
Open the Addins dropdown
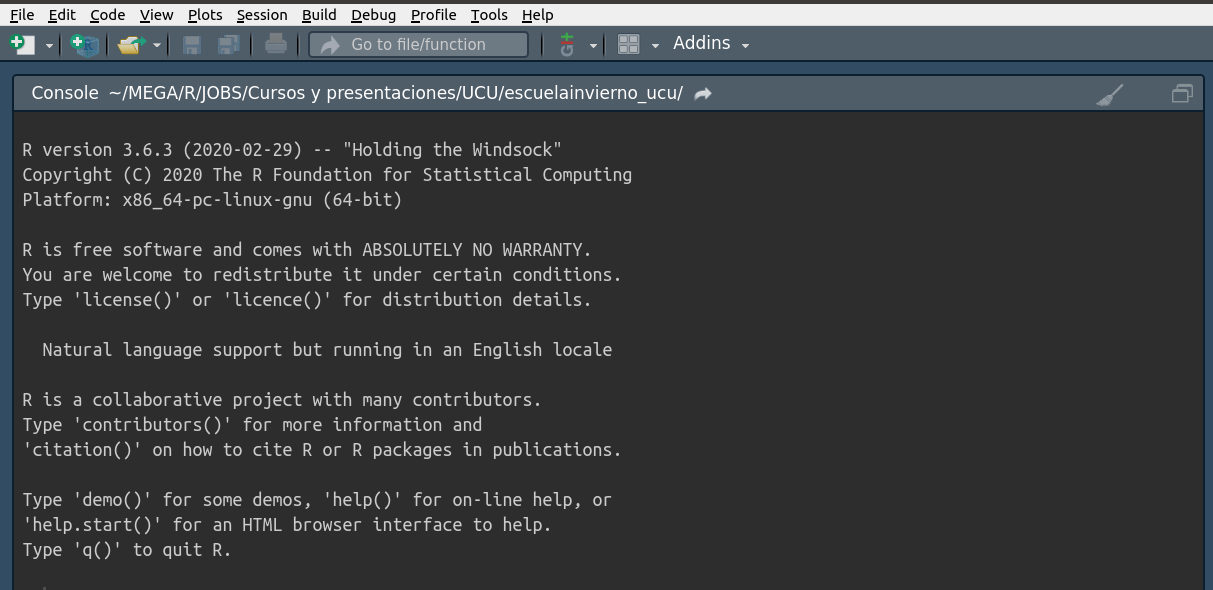(x=711, y=43)
